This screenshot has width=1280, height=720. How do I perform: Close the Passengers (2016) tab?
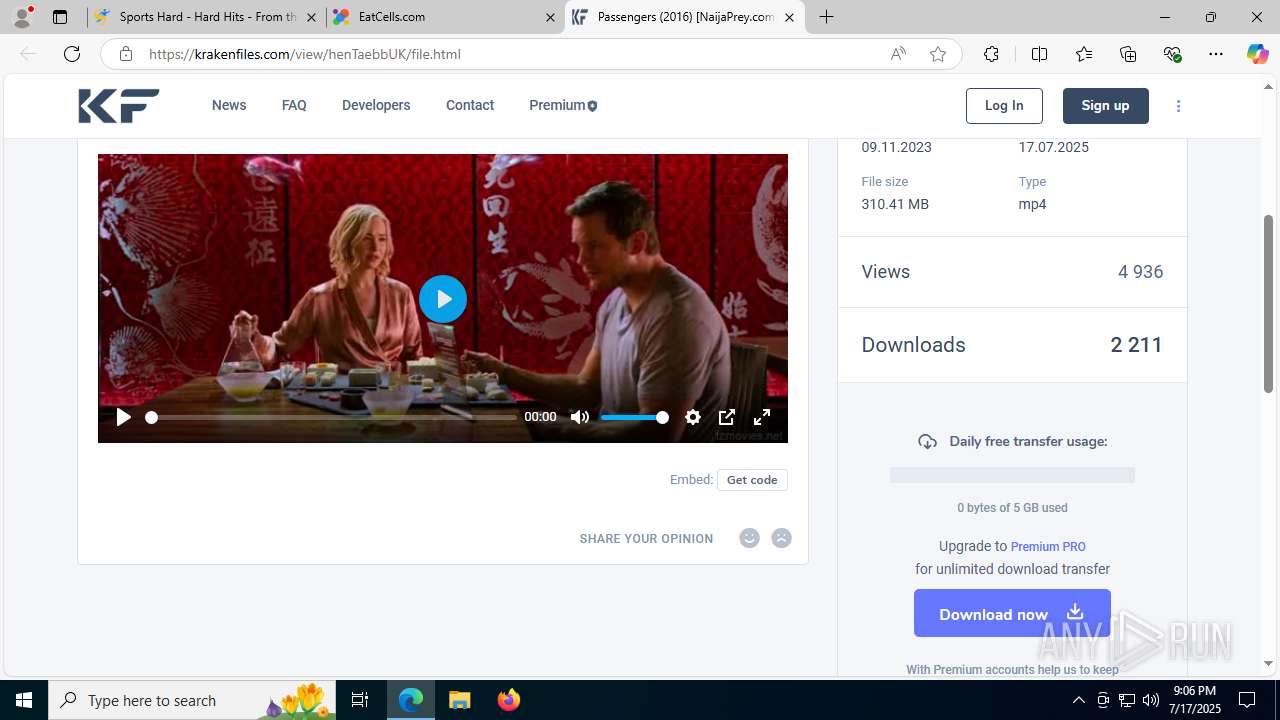pos(789,17)
